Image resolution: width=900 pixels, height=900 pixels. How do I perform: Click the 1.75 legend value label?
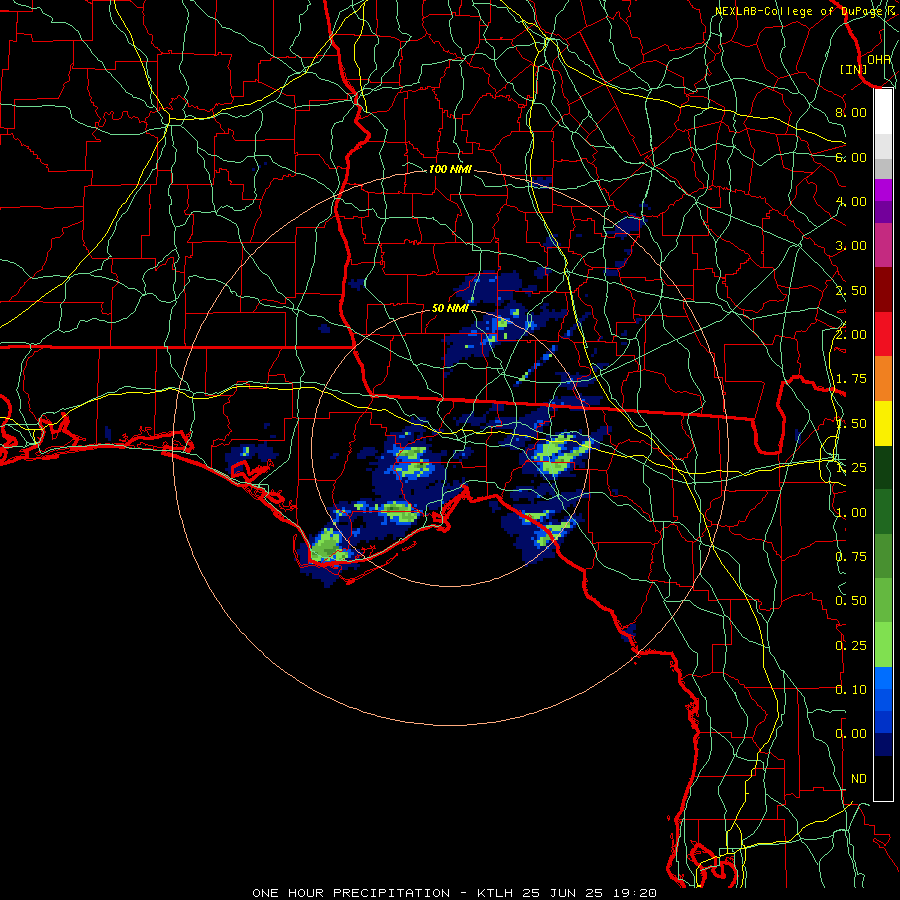click(851, 379)
